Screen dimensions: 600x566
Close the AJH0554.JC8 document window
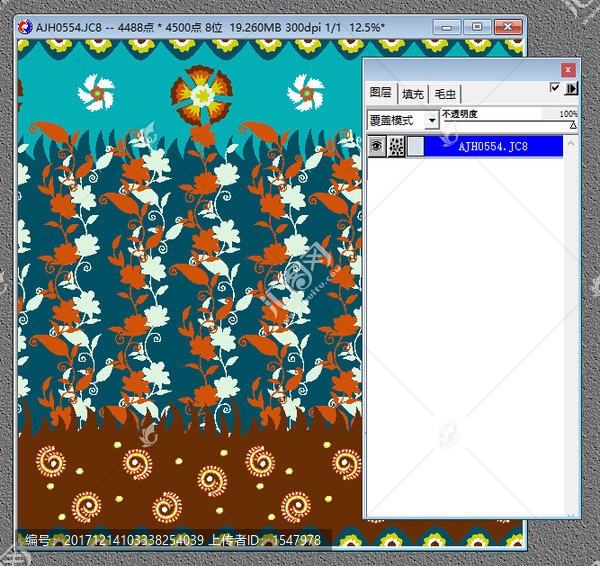pyautogui.click(x=508, y=27)
